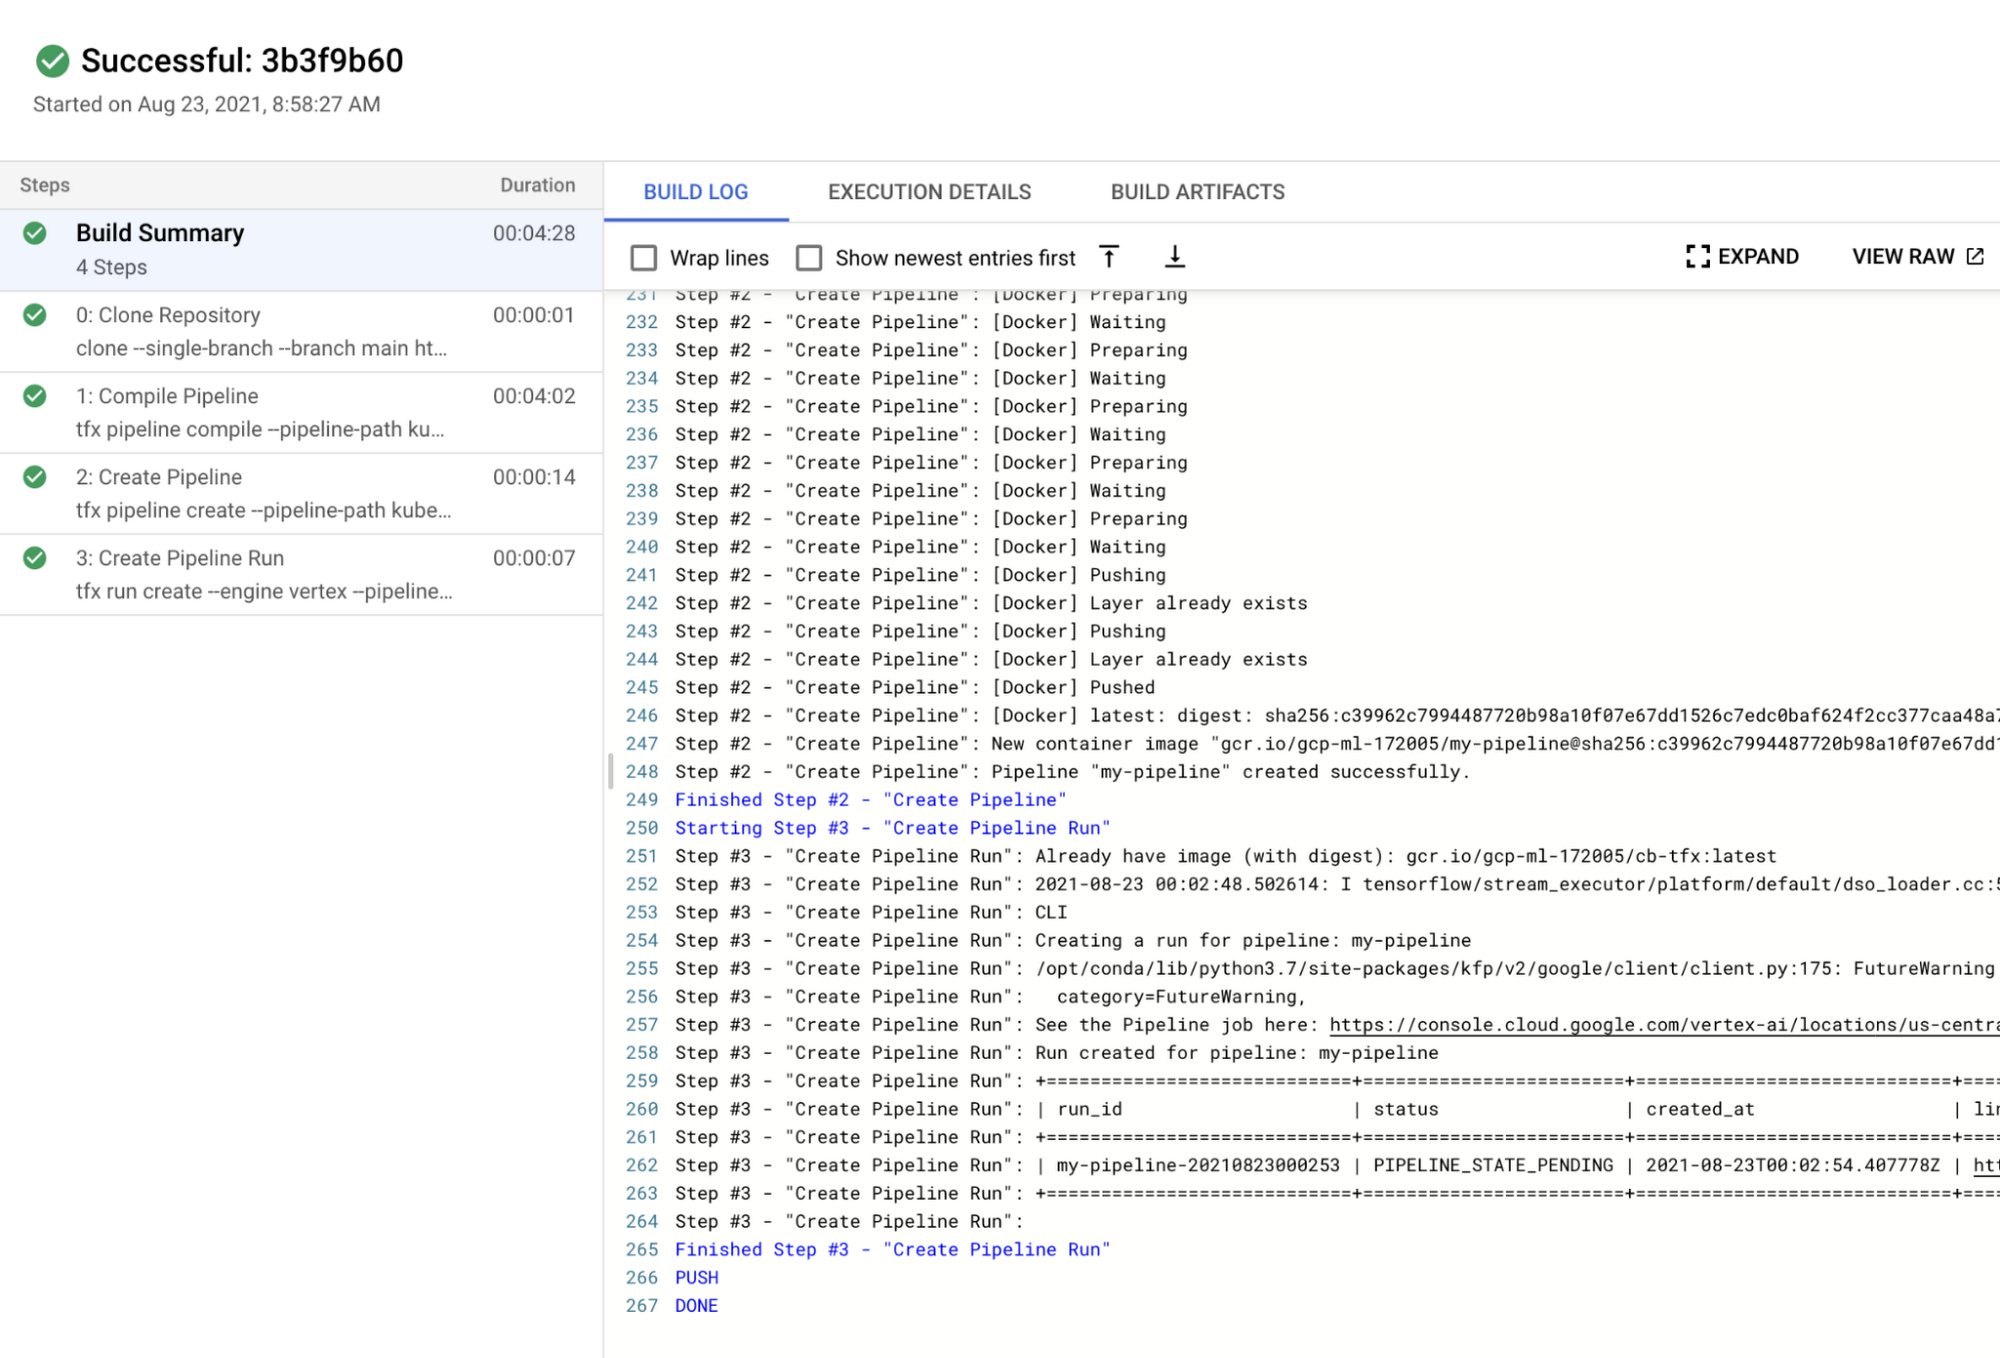Viewport: 2000px width, 1358px height.
Task: Click log line 250 Starting Step #3
Action: 892,828
